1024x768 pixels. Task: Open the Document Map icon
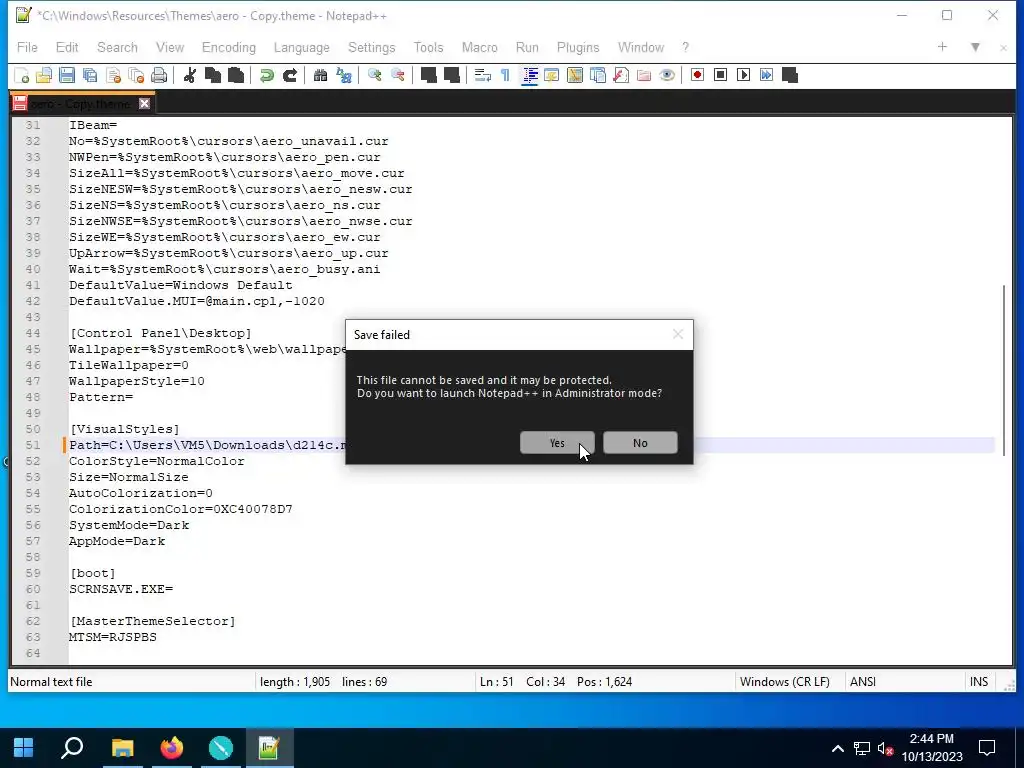coord(575,76)
